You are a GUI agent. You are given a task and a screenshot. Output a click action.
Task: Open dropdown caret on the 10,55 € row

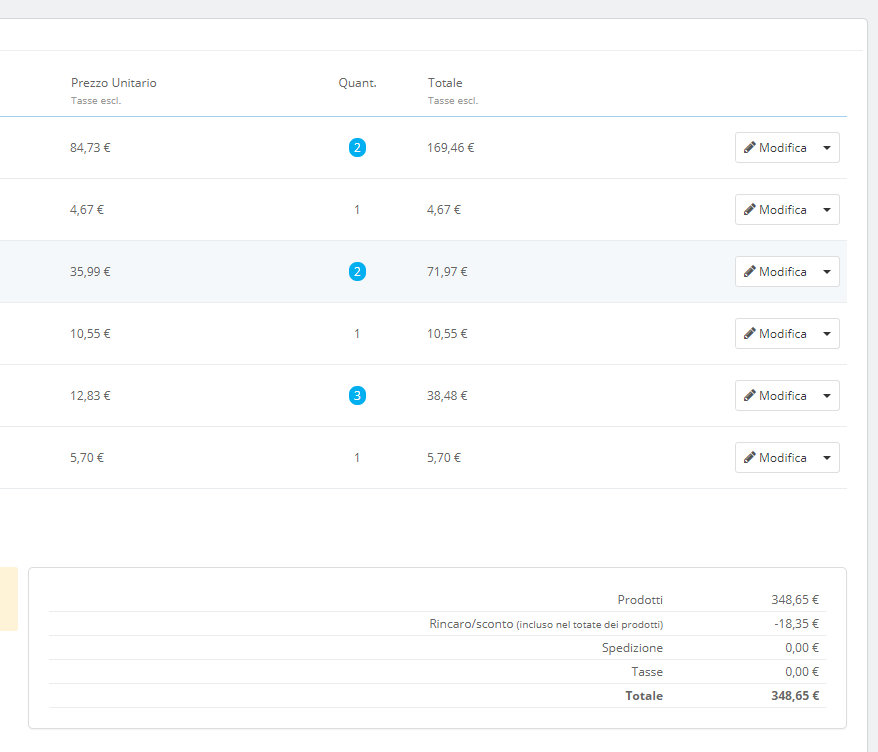pos(827,334)
